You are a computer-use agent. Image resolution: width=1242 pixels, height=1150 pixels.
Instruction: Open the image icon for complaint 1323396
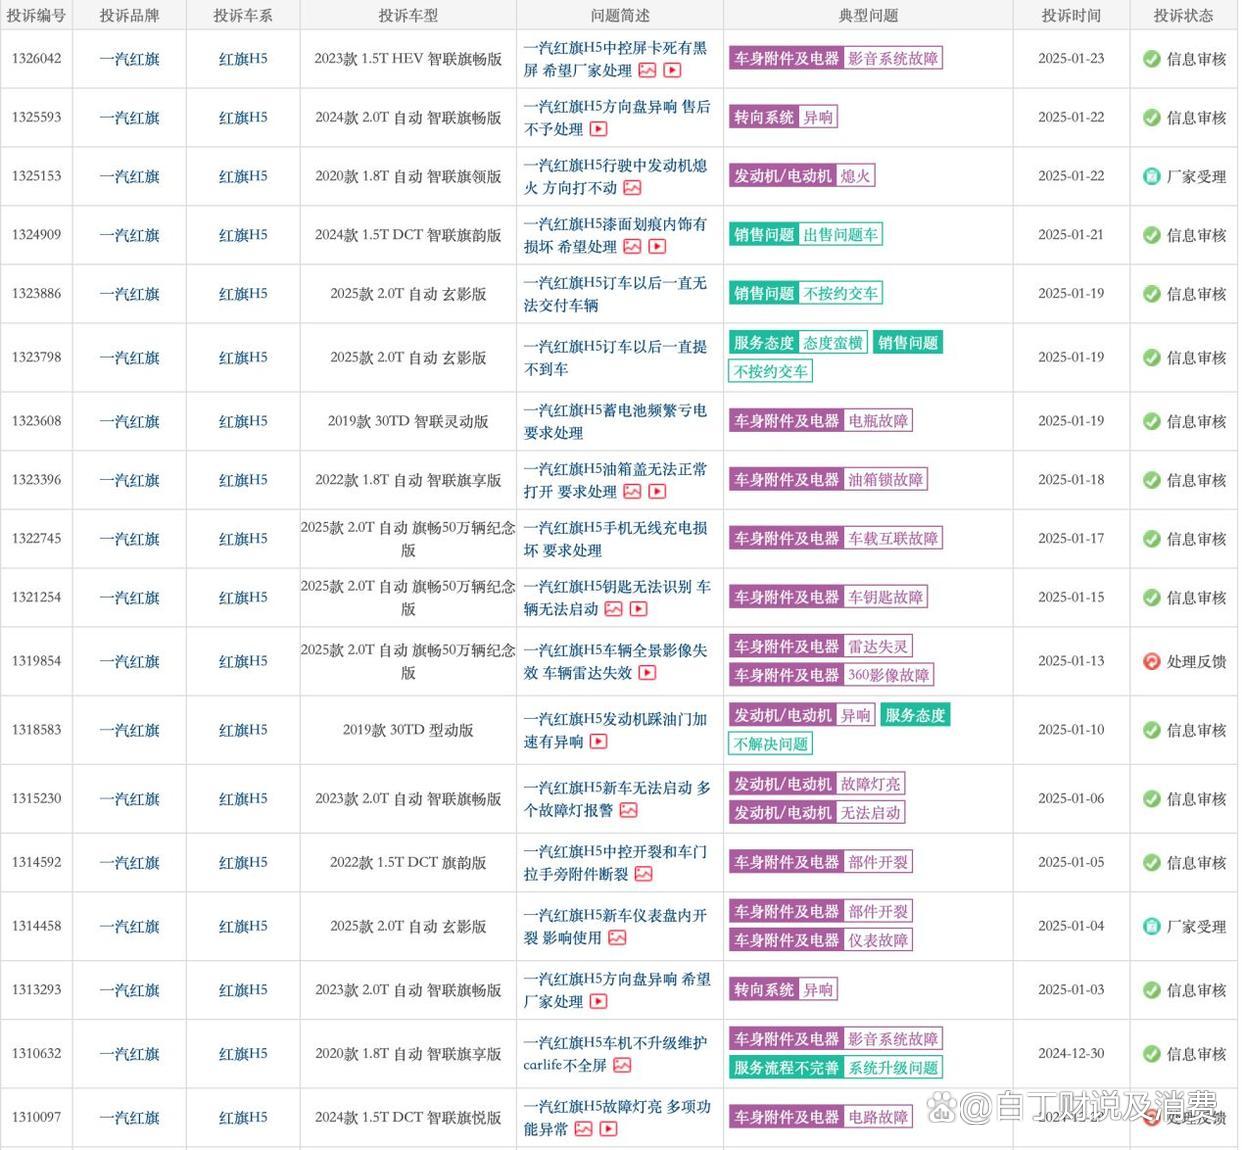click(632, 491)
